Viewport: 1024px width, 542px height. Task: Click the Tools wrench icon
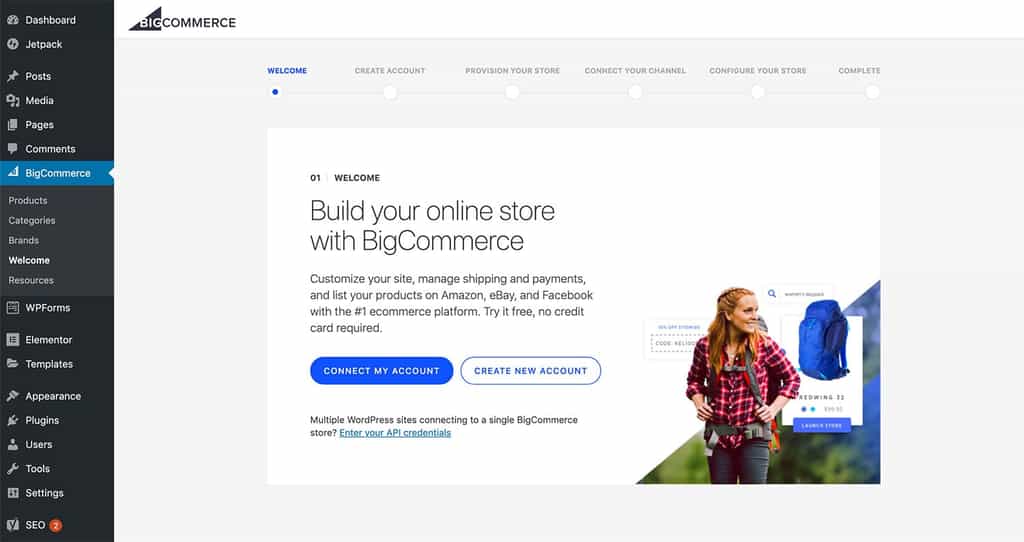pos(12,468)
